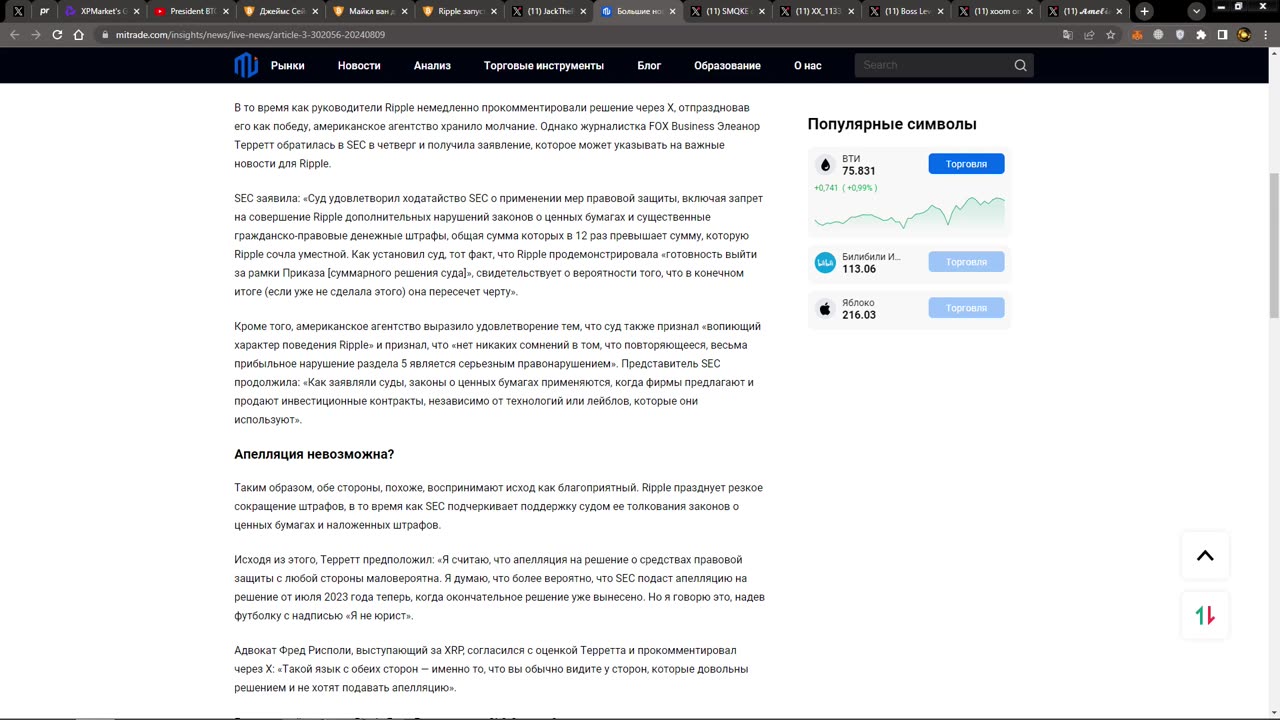Screen dimensions: 1280x720
Task: Click Торговля button for Билибили
Action: (966, 262)
